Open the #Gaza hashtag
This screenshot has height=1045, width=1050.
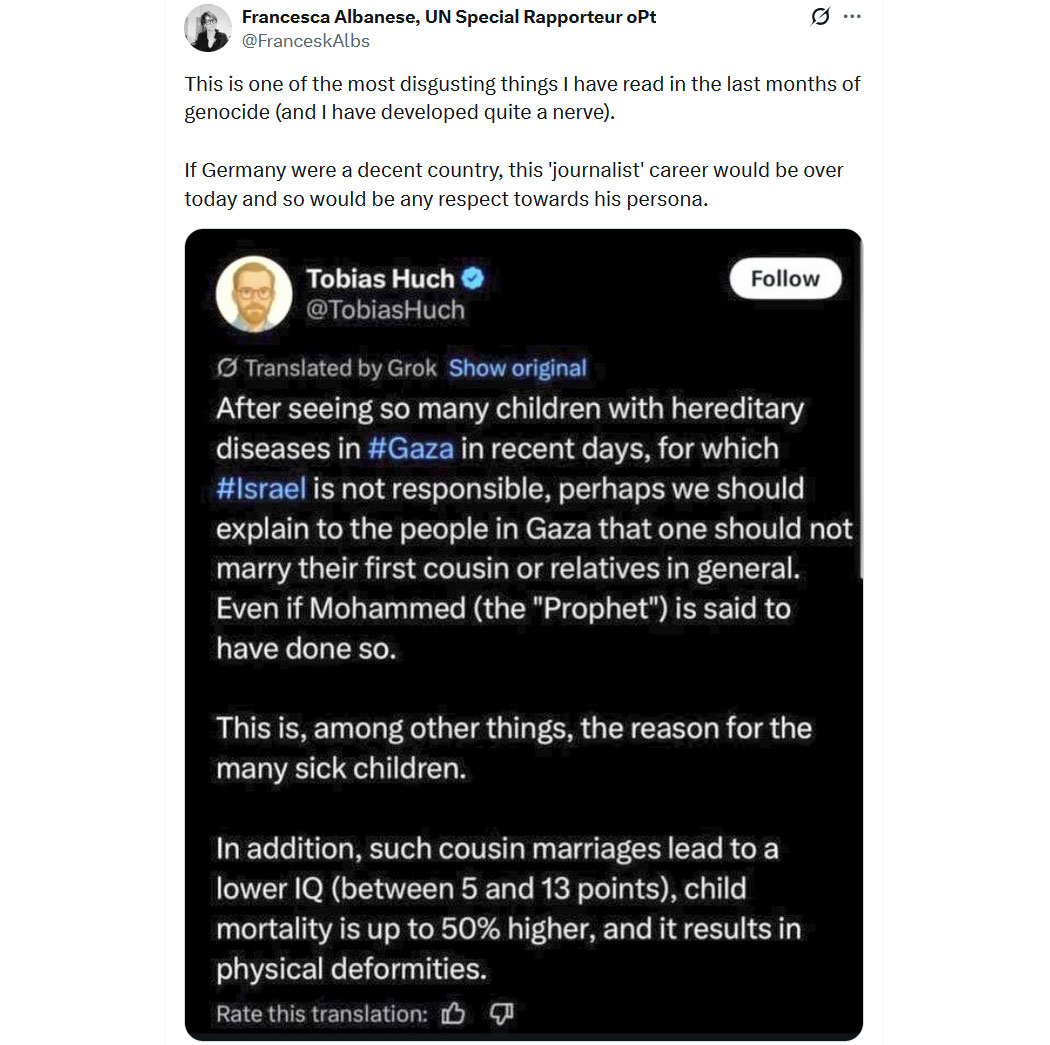pos(410,449)
